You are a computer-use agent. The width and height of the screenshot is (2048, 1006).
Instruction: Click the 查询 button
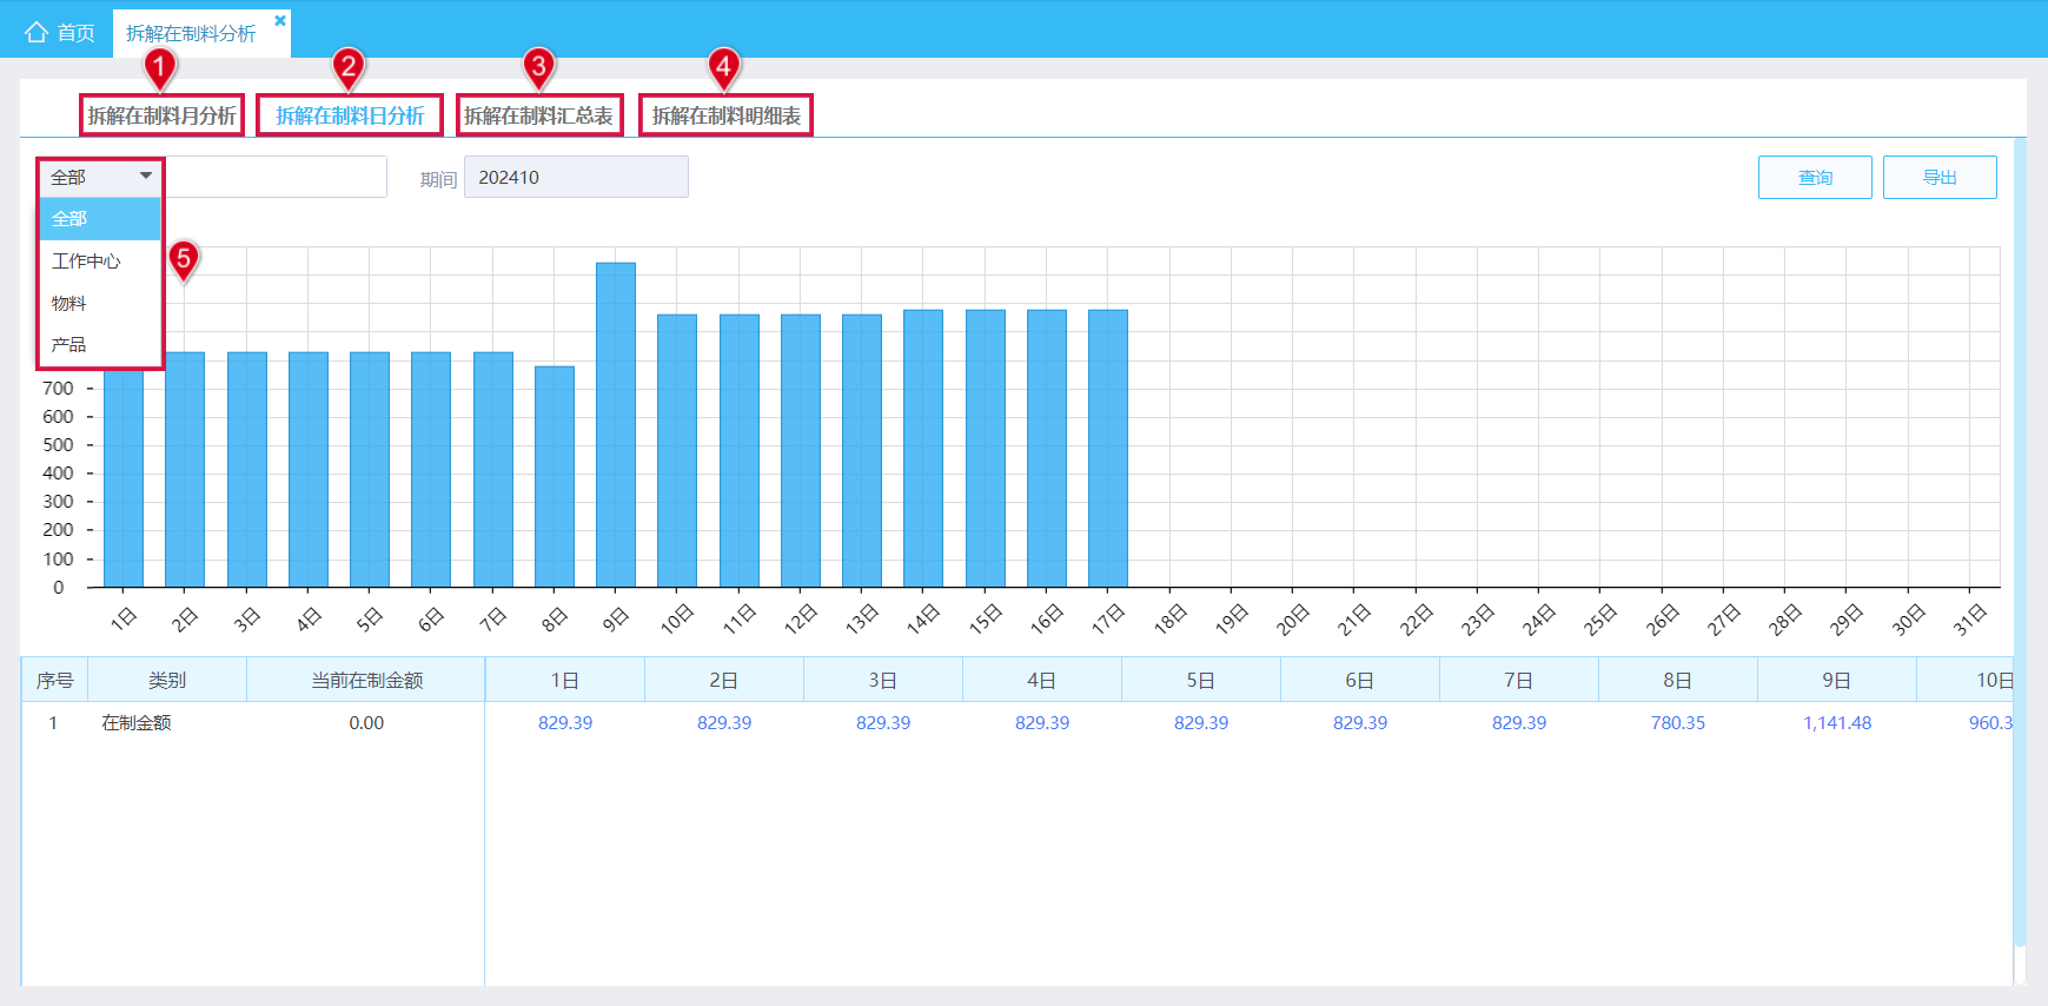[1815, 177]
